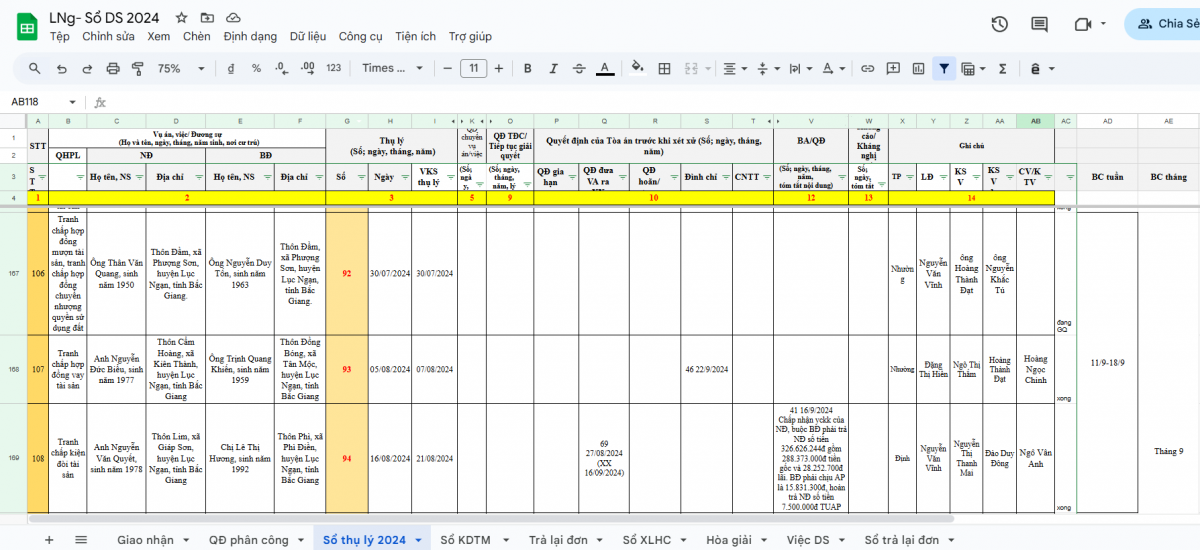Open zoom level 75% dropdown
Screen dimensions: 1200x550
pos(182,68)
